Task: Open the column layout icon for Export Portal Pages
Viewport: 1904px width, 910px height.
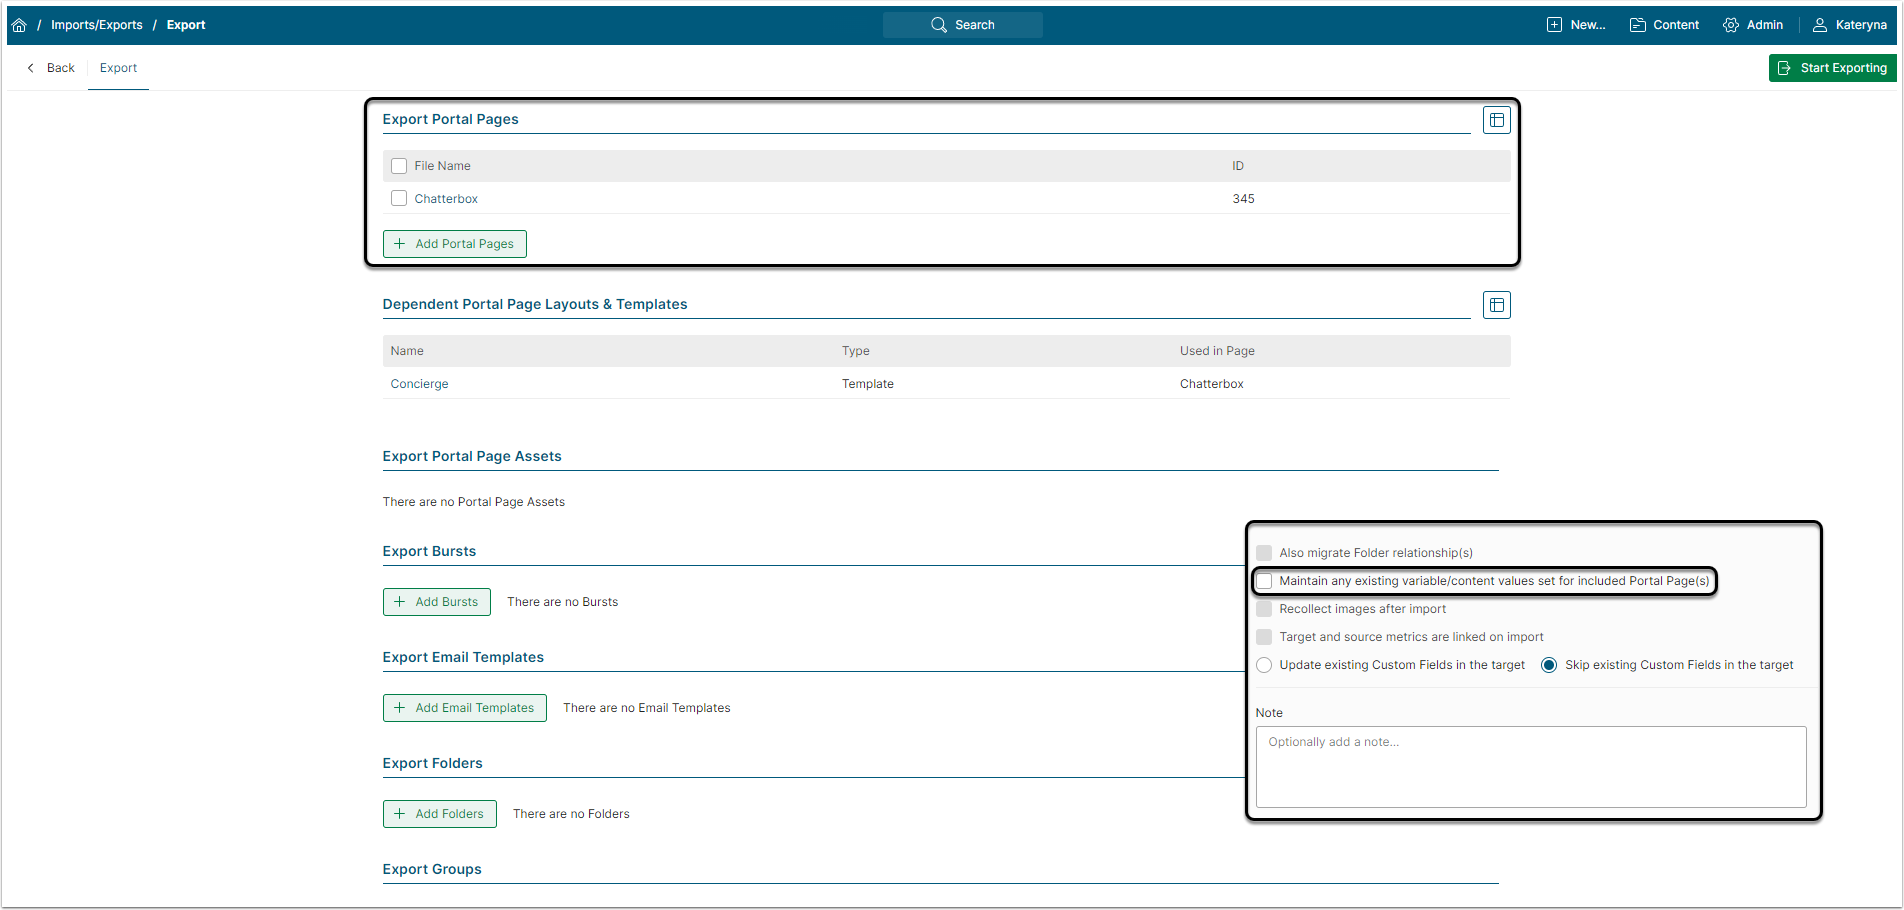Action: point(1496,120)
